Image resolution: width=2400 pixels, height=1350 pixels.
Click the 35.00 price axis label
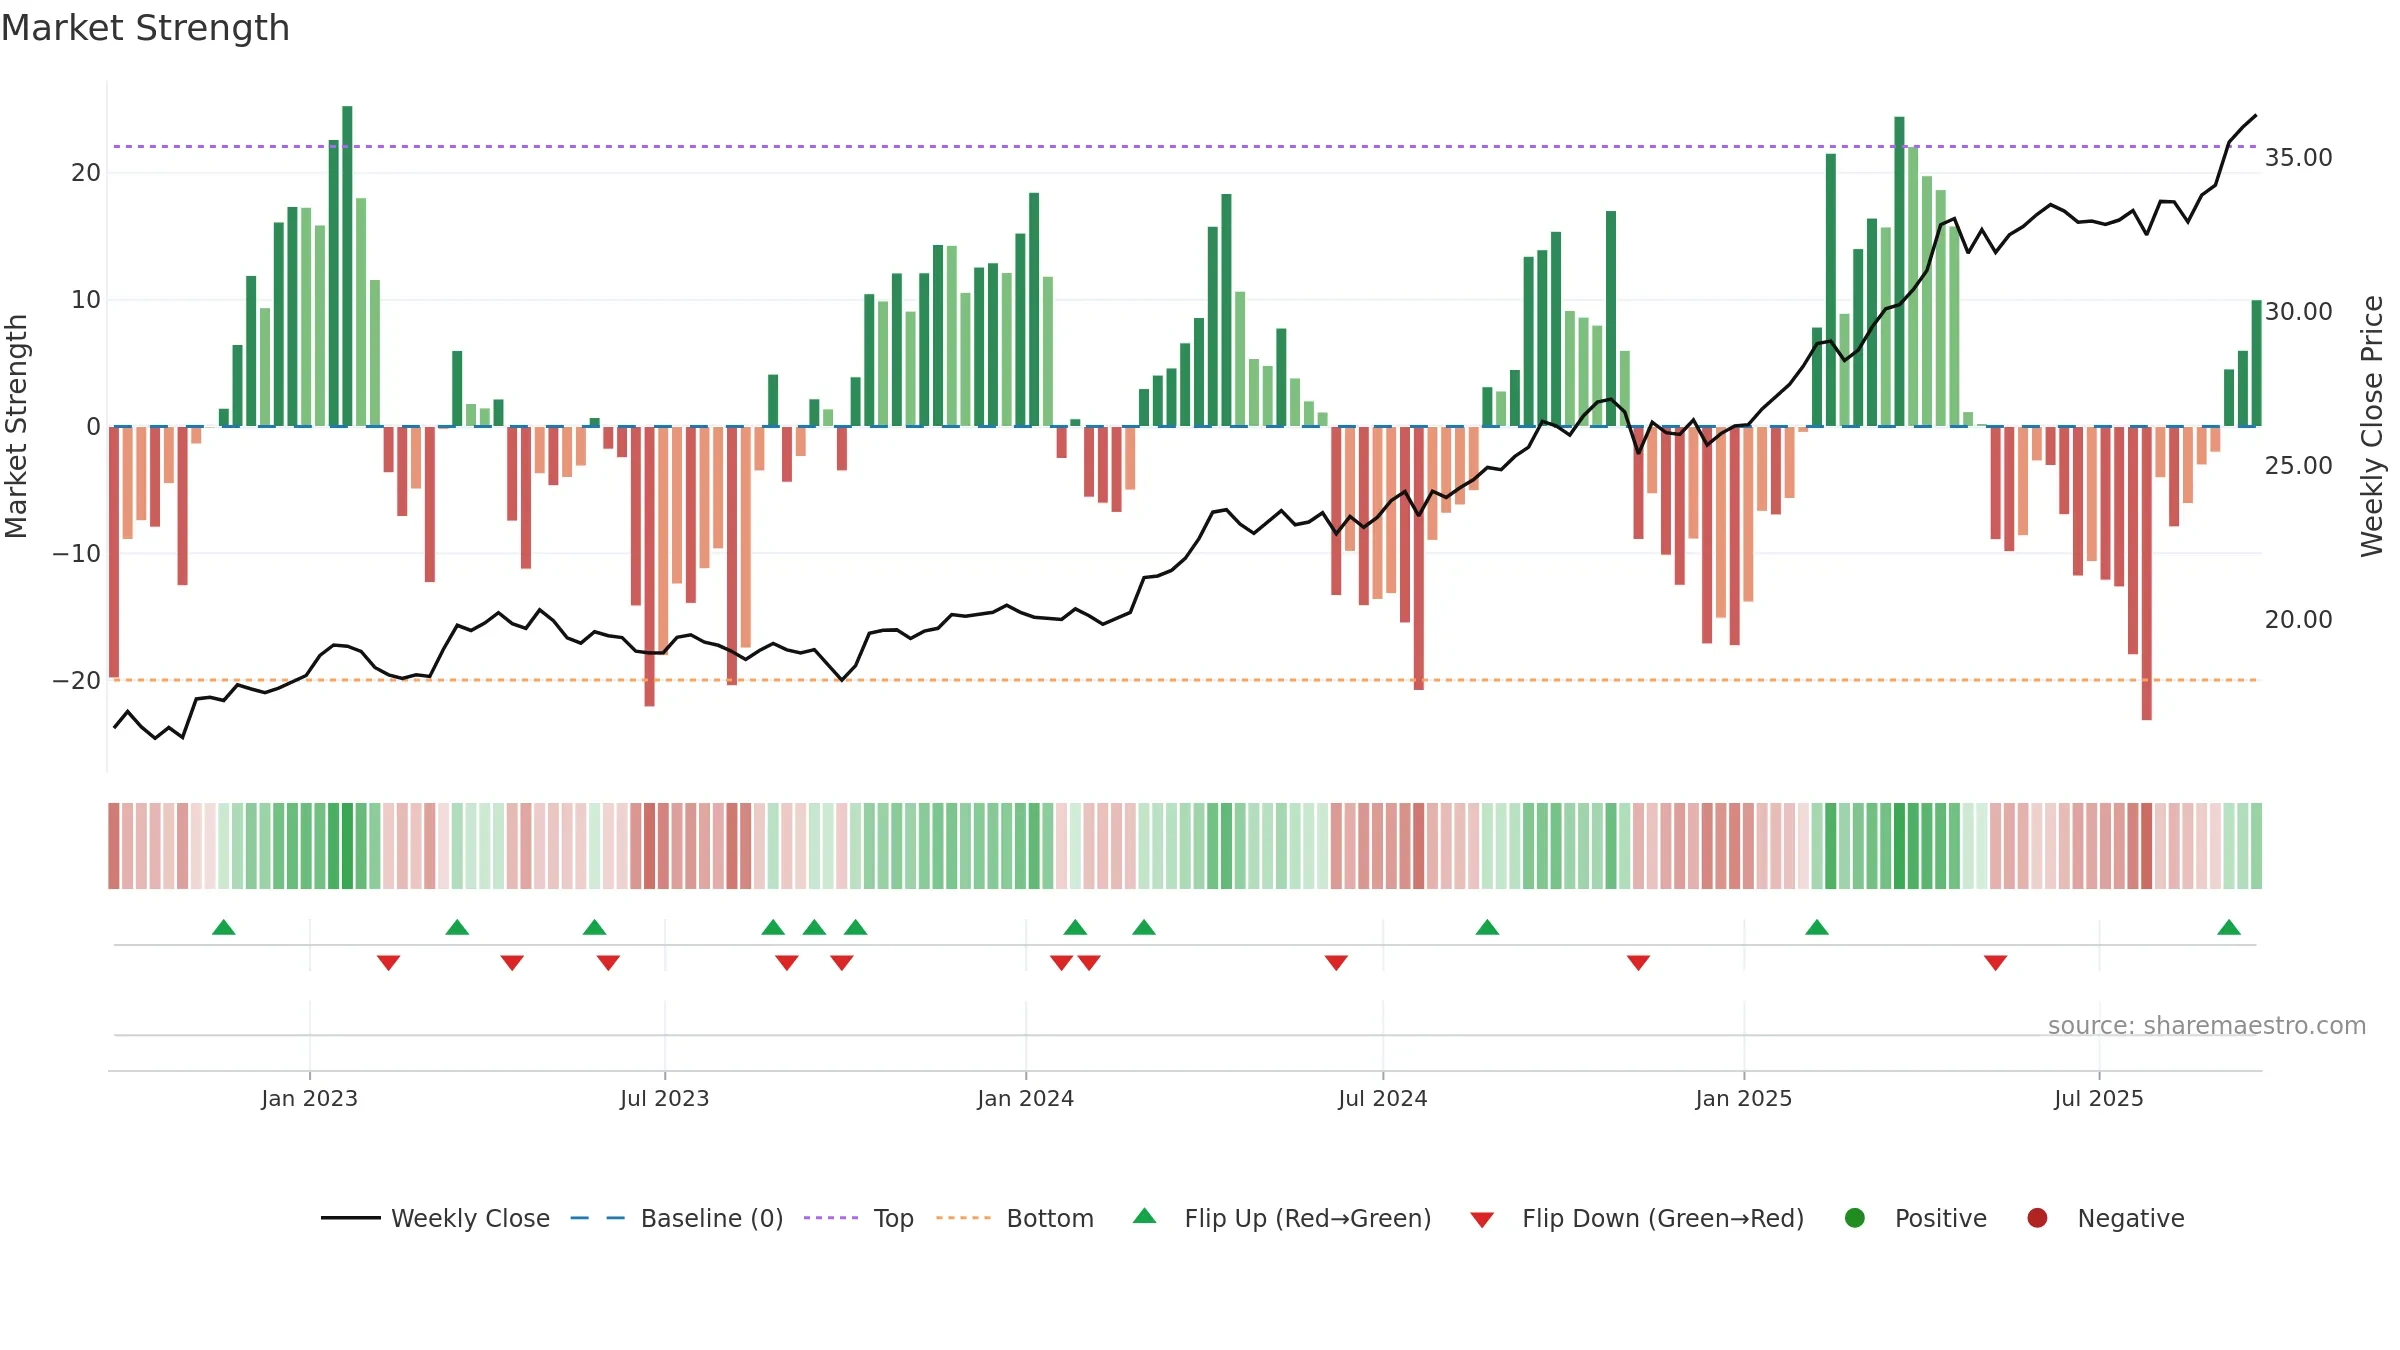[x=2298, y=158]
